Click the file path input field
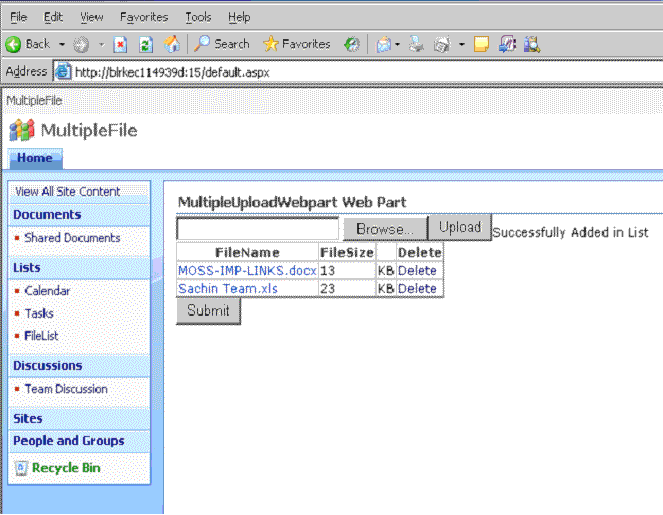 tap(258, 229)
